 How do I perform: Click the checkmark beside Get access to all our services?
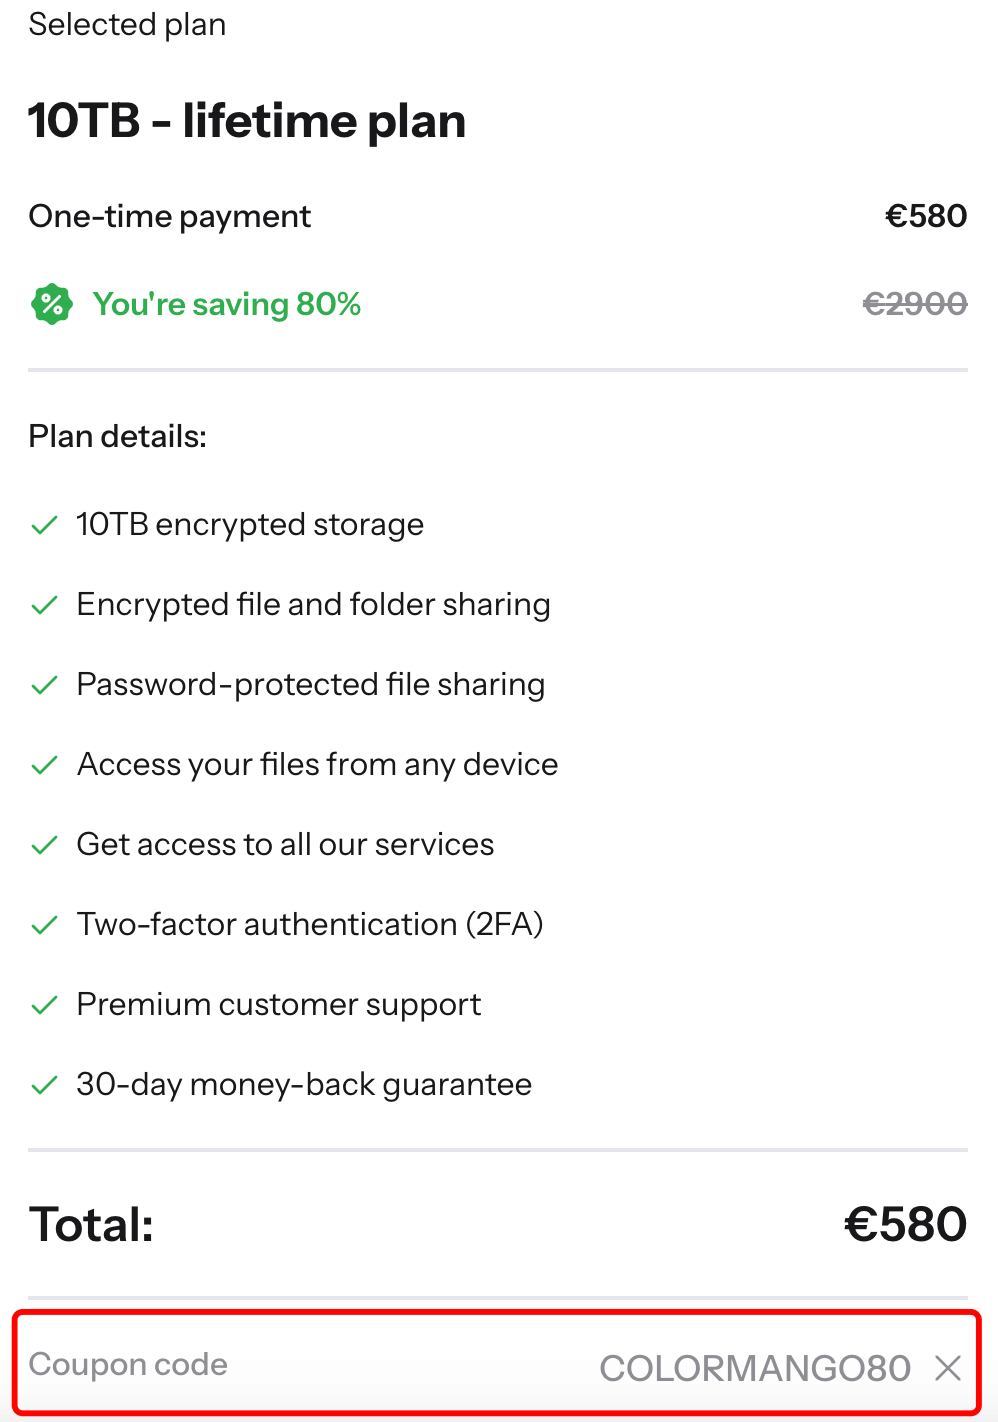[44, 844]
